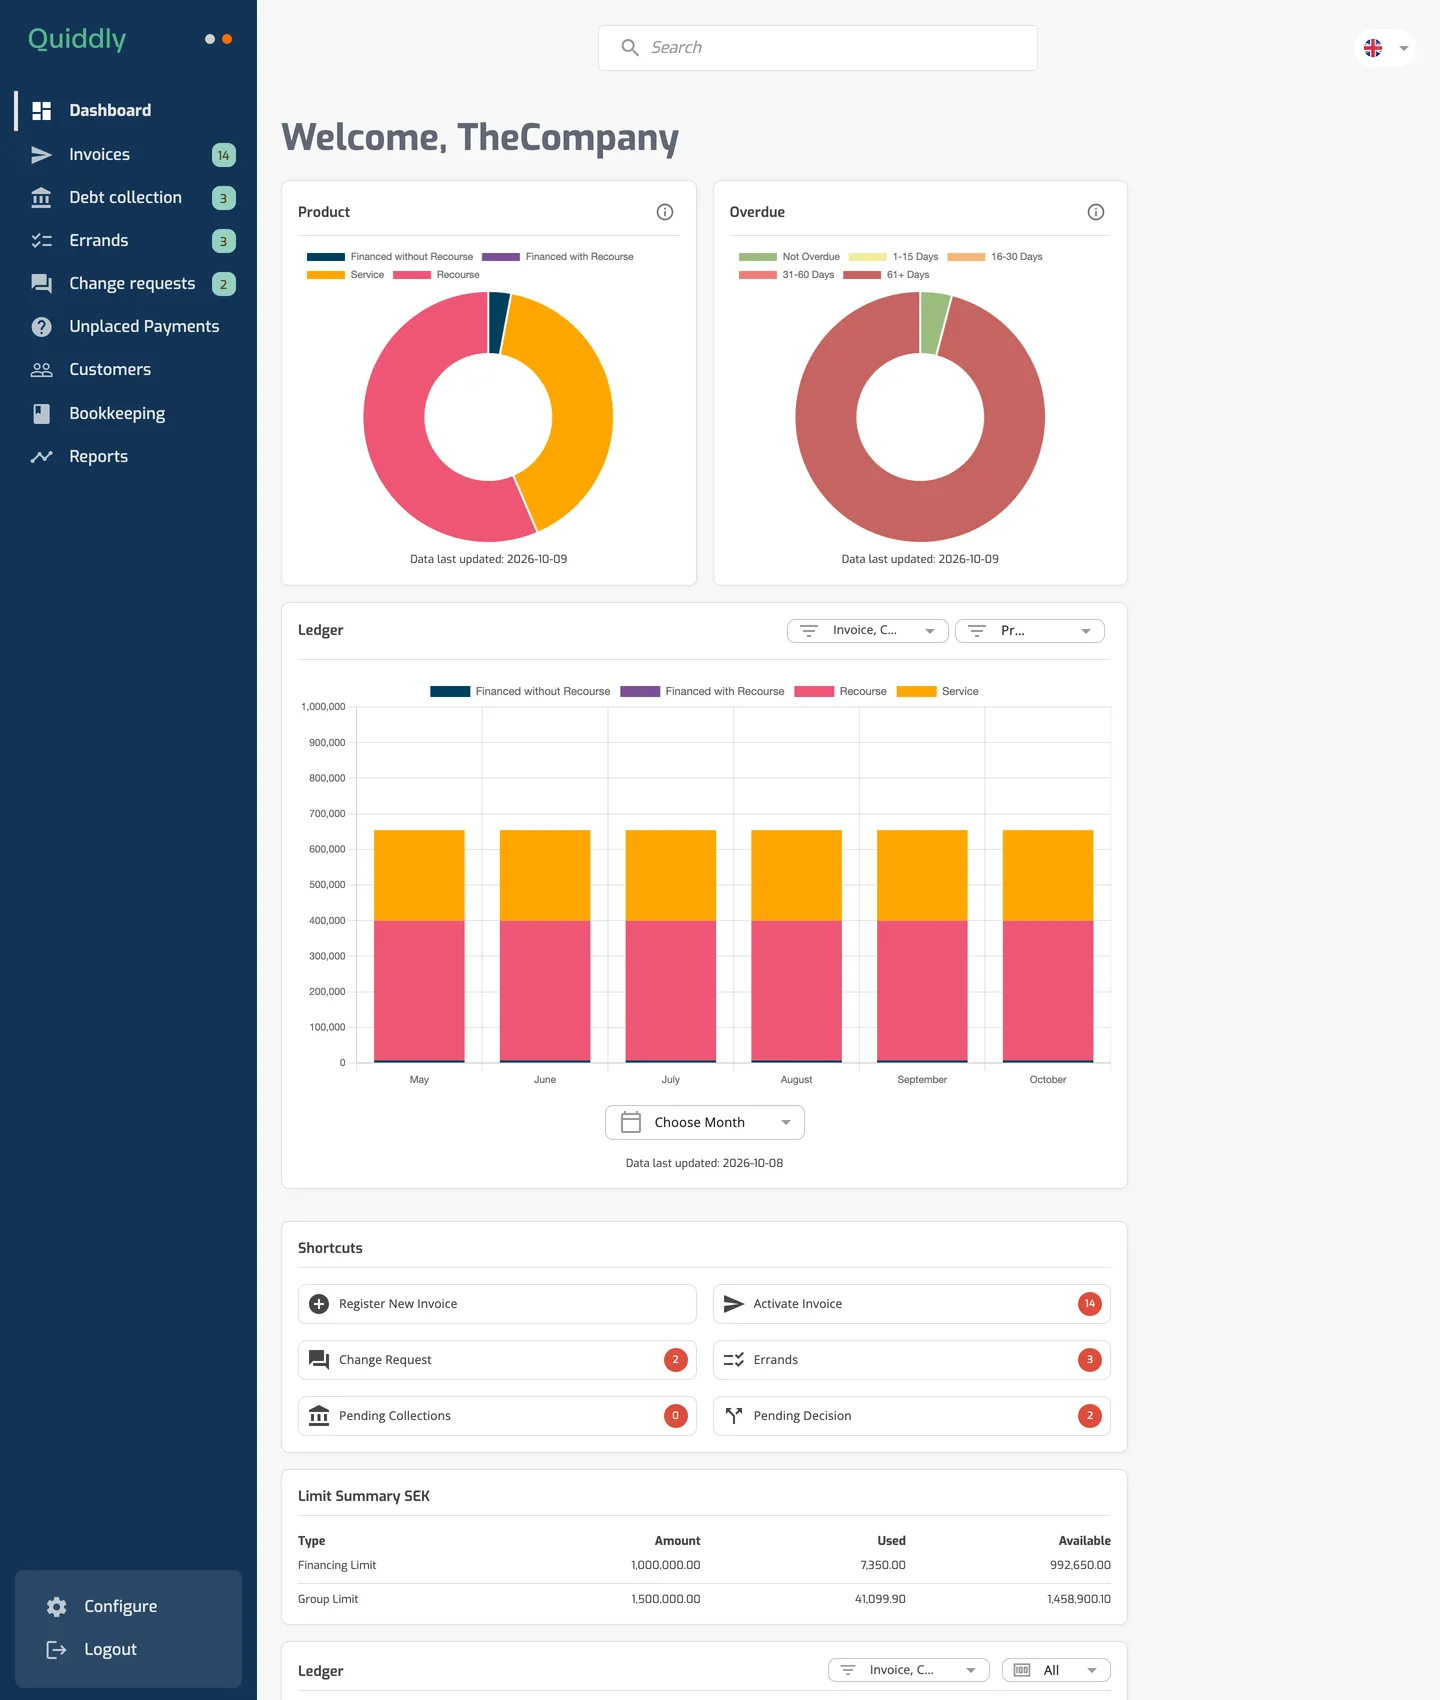Click the orange Service bar for October

pyautogui.click(x=1048, y=875)
